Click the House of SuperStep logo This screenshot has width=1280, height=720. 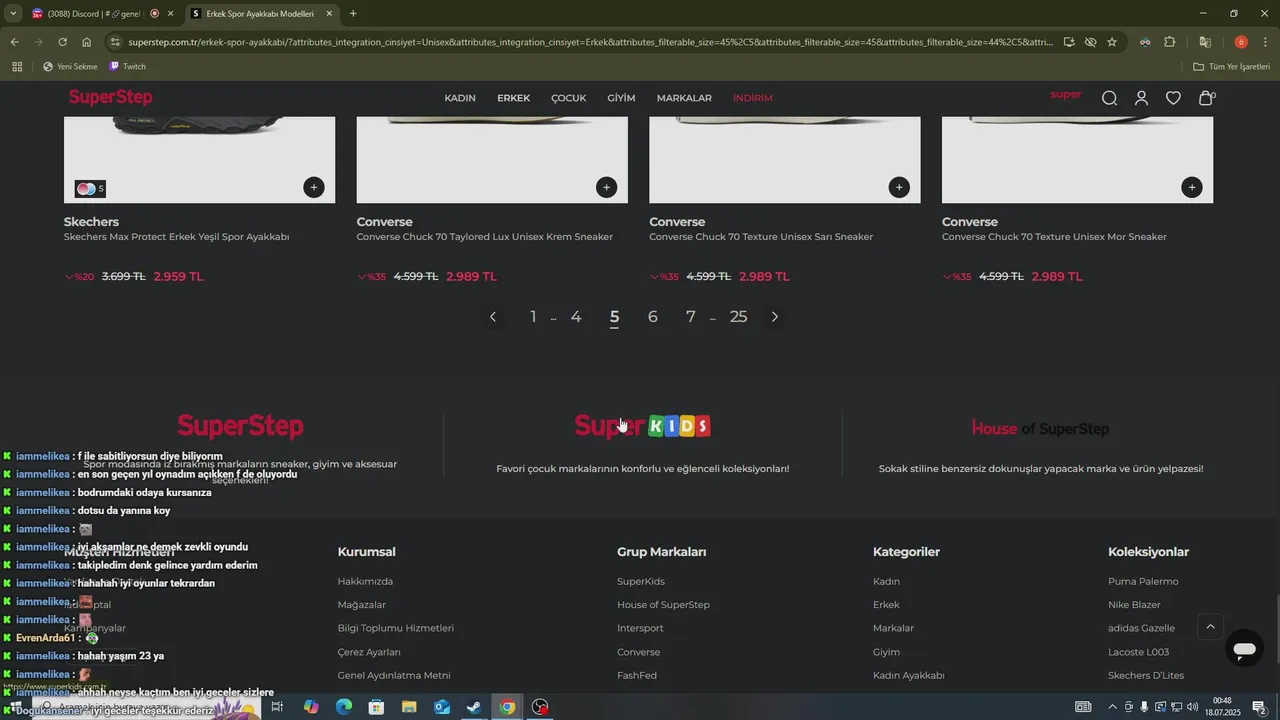pyautogui.click(x=1041, y=428)
